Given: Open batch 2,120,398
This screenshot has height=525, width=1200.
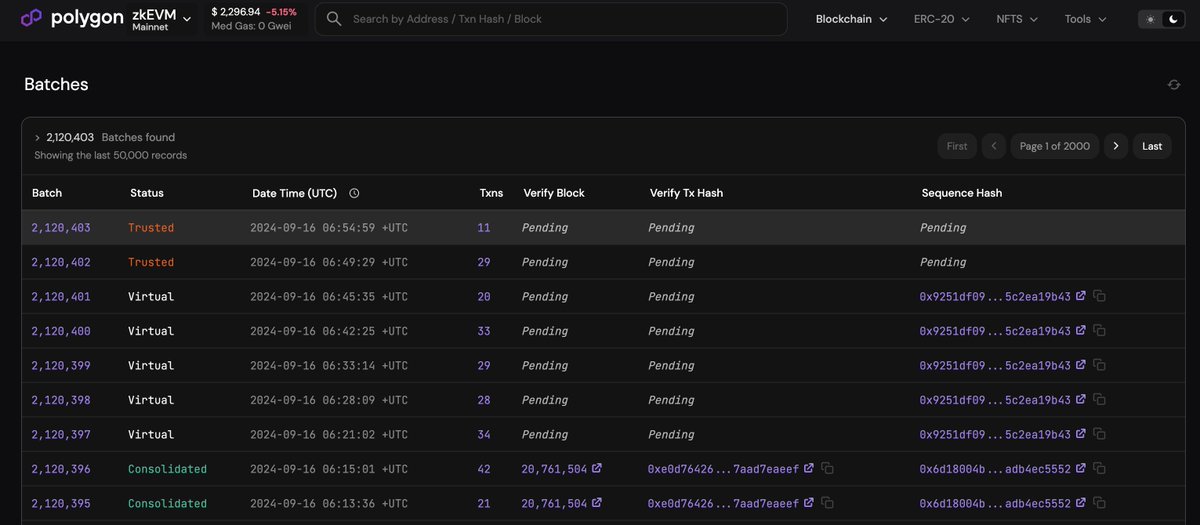Looking at the screenshot, I should click(x=61, y=400).
